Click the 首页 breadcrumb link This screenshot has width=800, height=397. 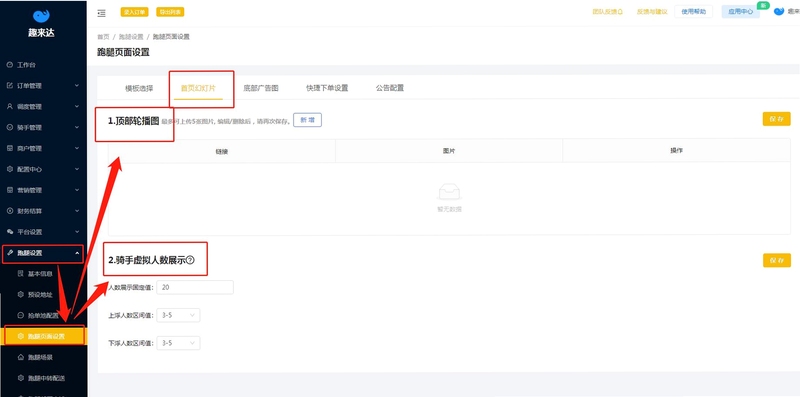pyautogui.click(x=103, y=37)
